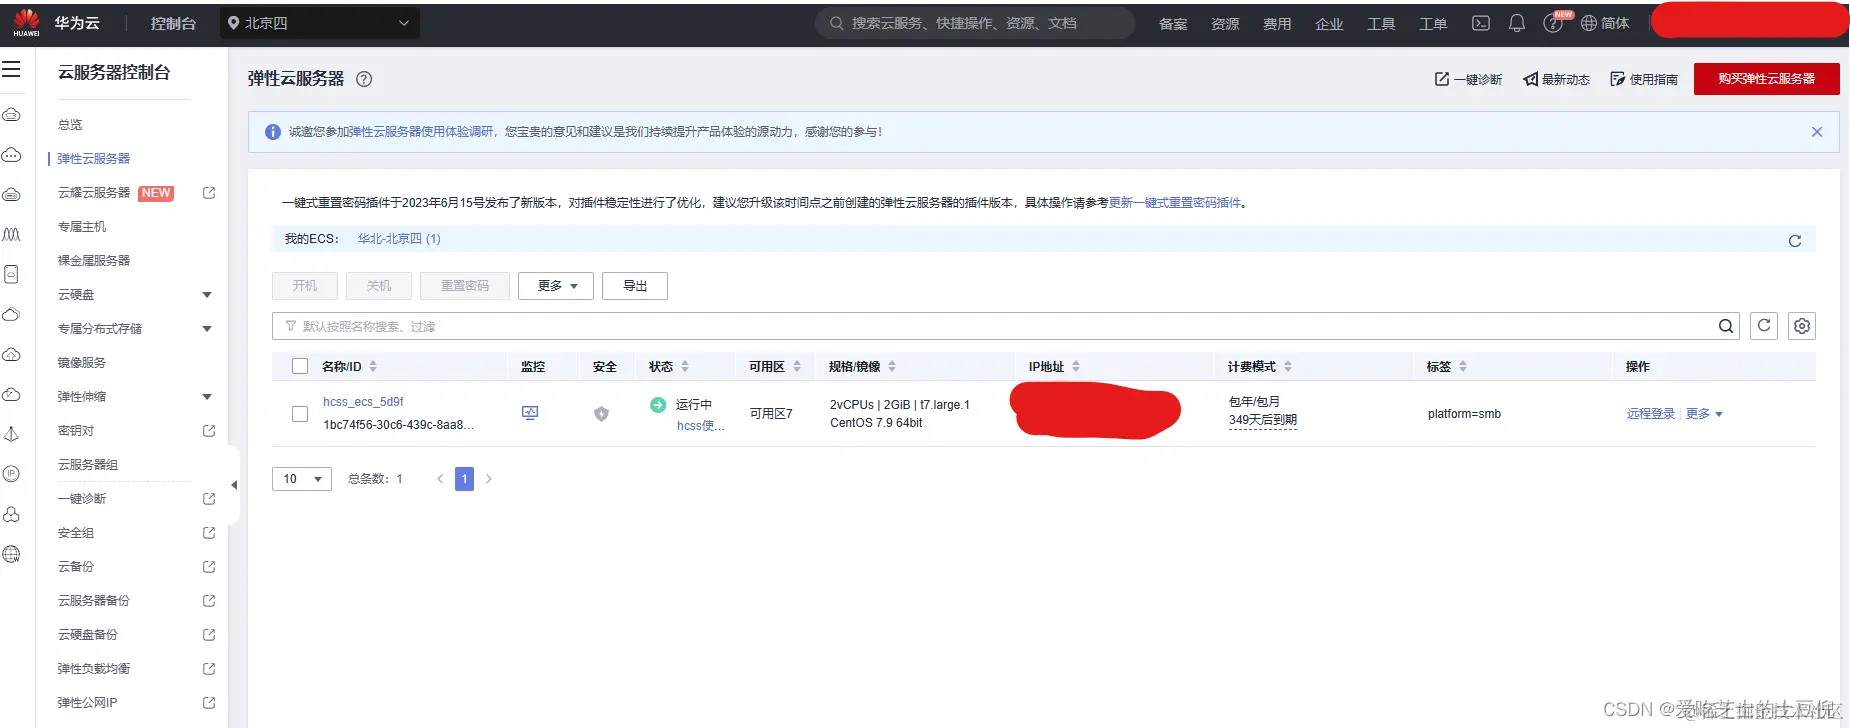Close the survey info banner
Screen dimensions: 1850x728
tap(1817, 132)
